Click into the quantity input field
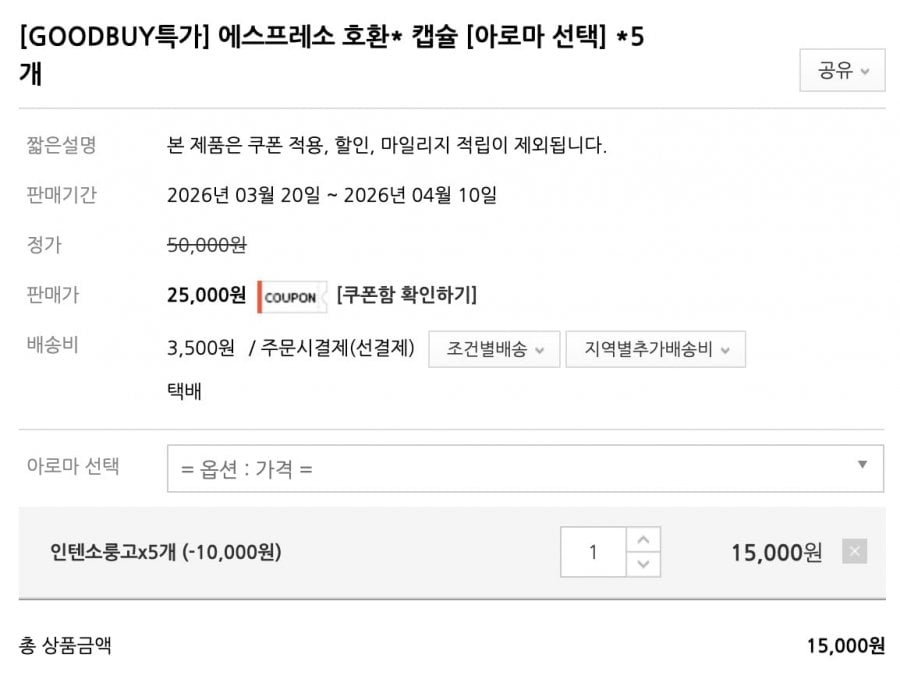This screenshot has width=900, height=686. [x=593, y=552]
